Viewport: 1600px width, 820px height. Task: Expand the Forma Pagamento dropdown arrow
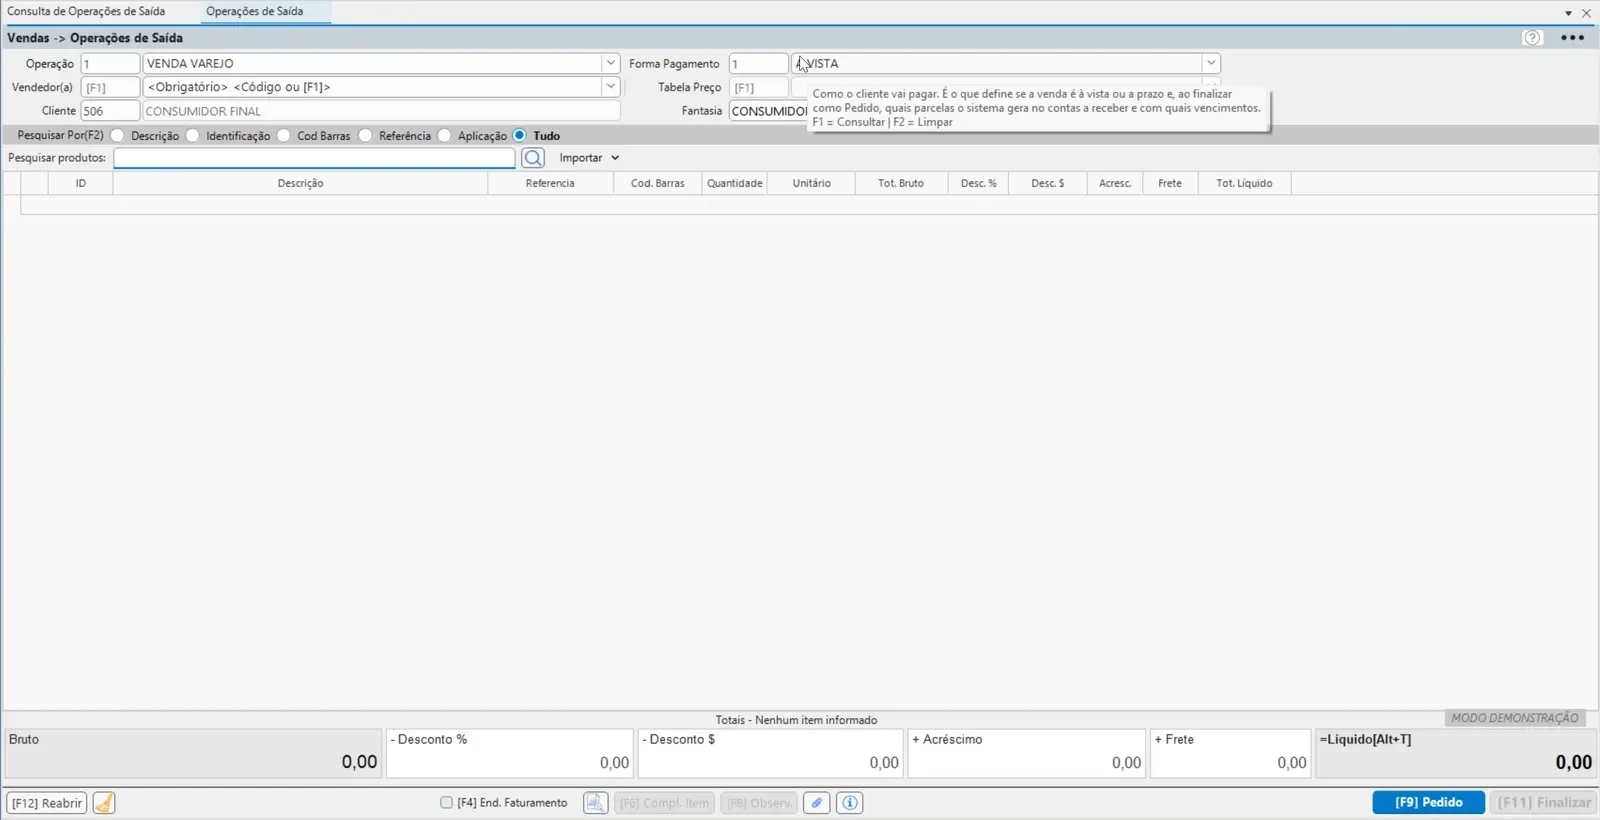pos(1211,63)
